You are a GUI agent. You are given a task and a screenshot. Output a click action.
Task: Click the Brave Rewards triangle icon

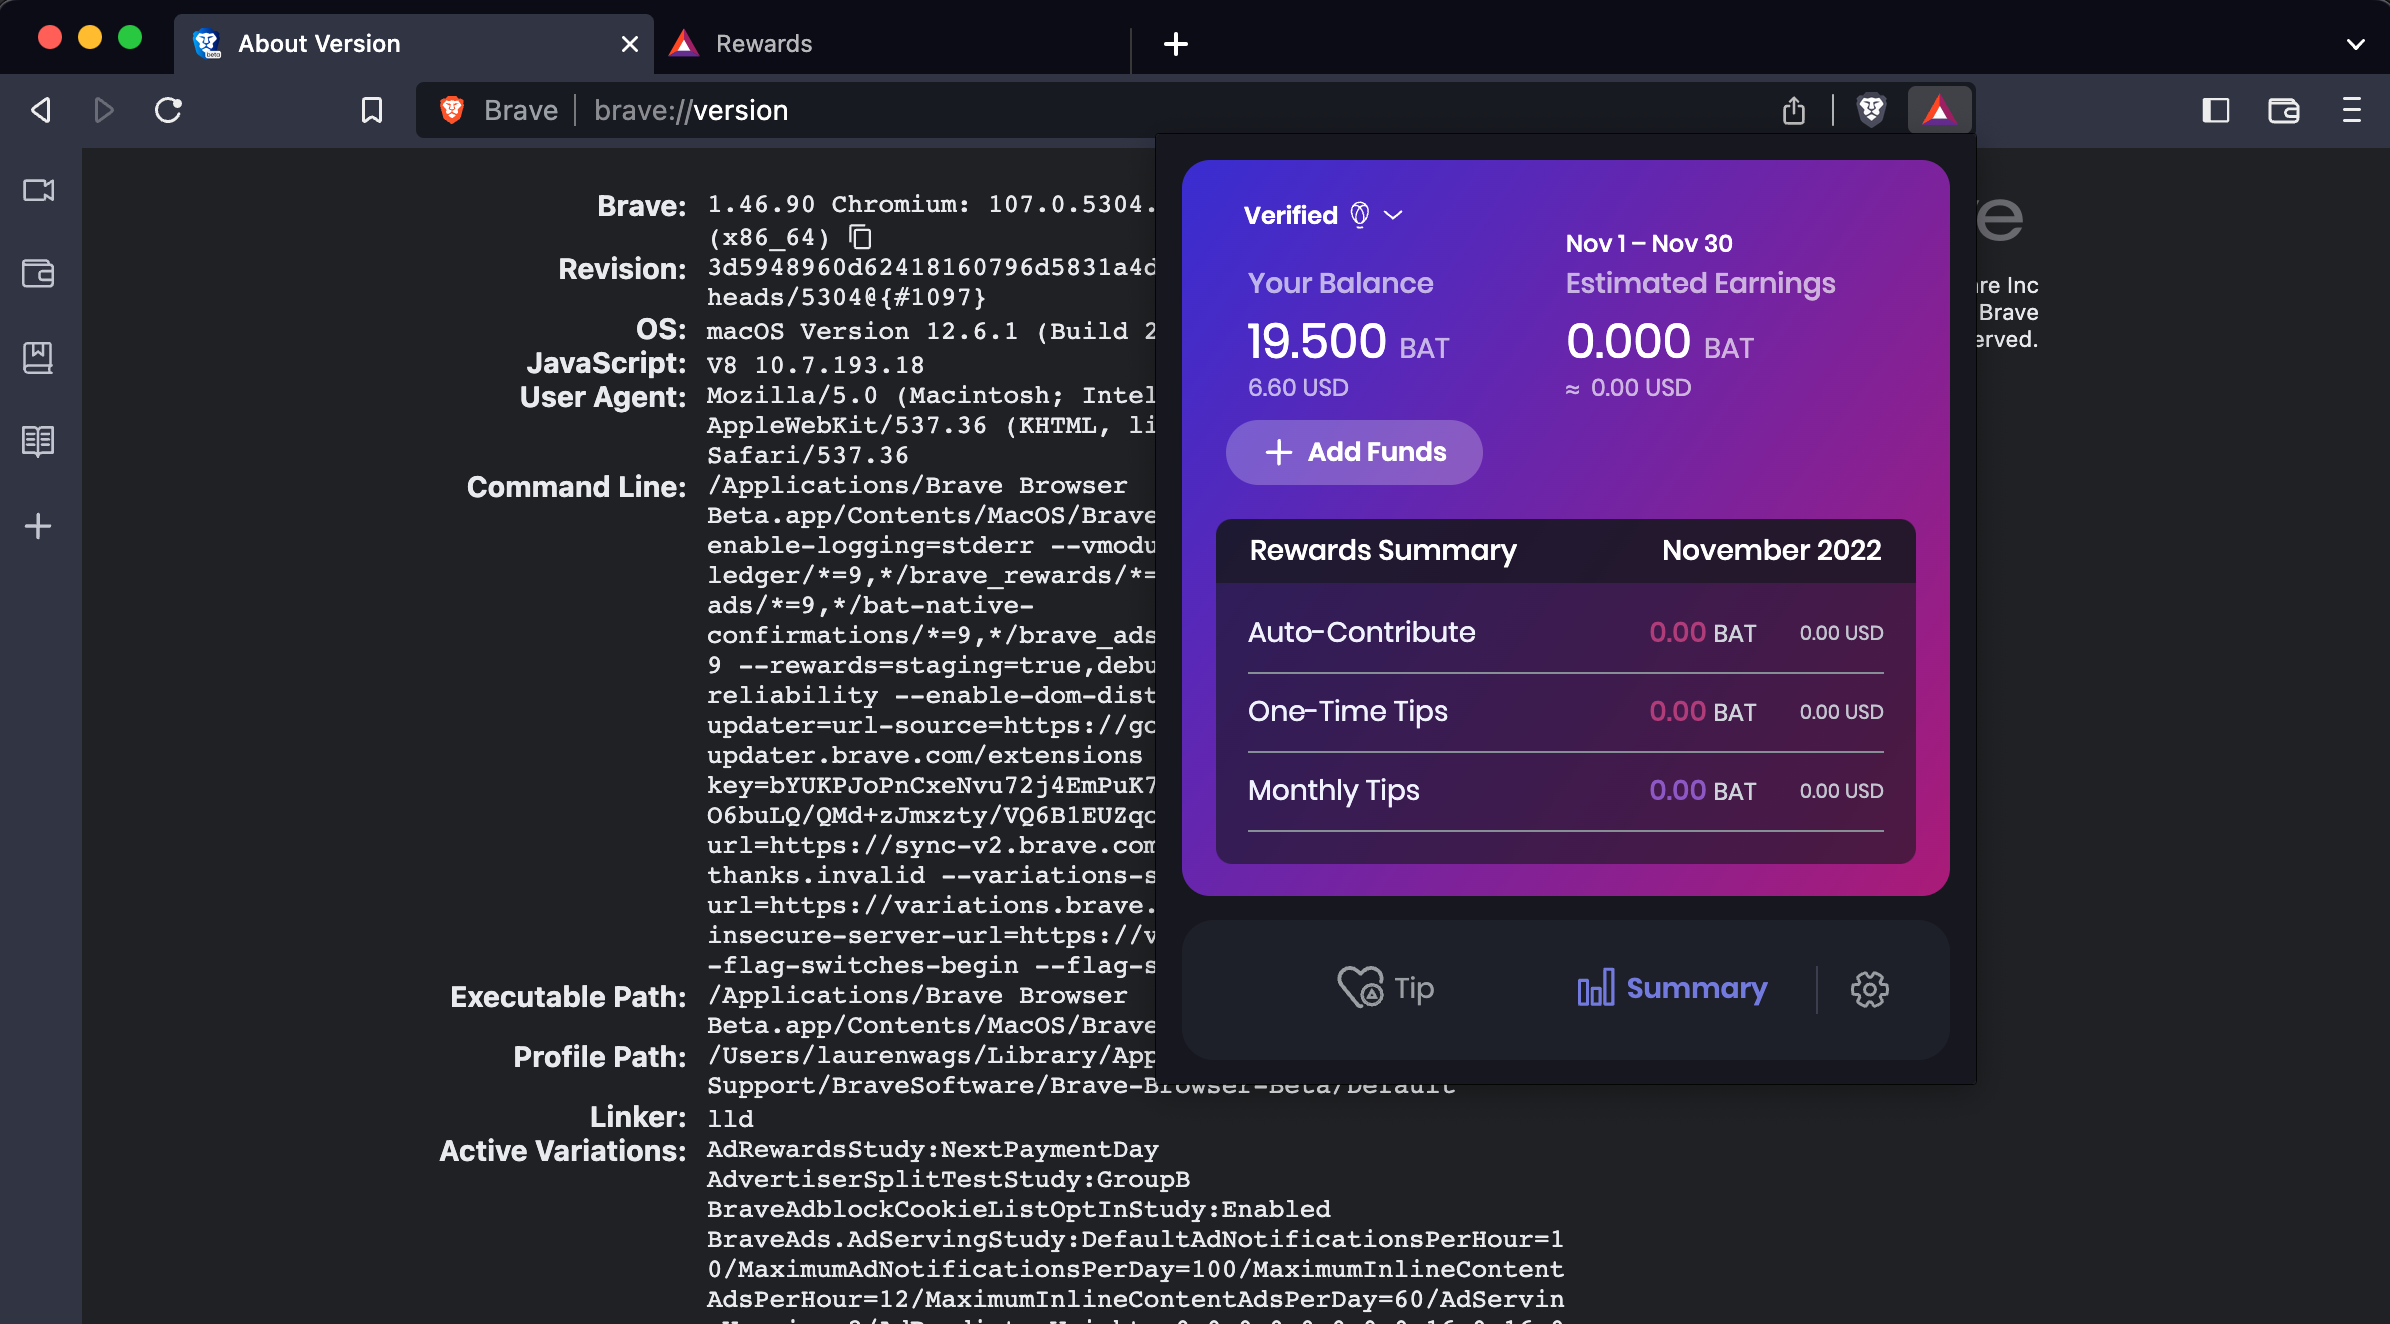tap(1938, 109)
